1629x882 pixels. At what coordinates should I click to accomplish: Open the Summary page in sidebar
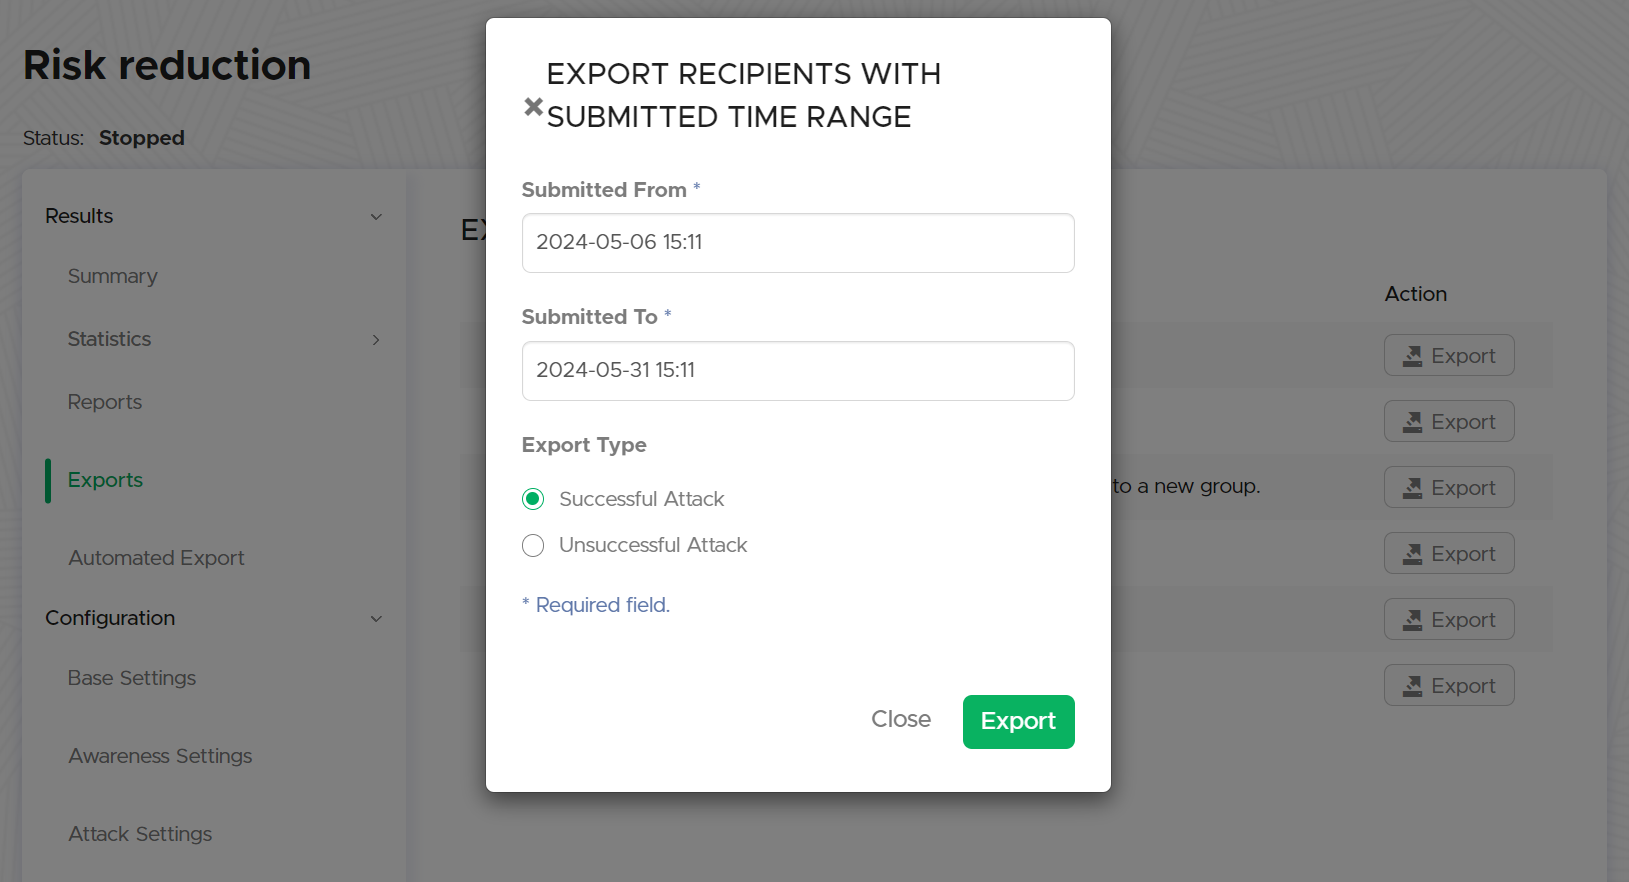pyautogui.click(x=113, y=276)
